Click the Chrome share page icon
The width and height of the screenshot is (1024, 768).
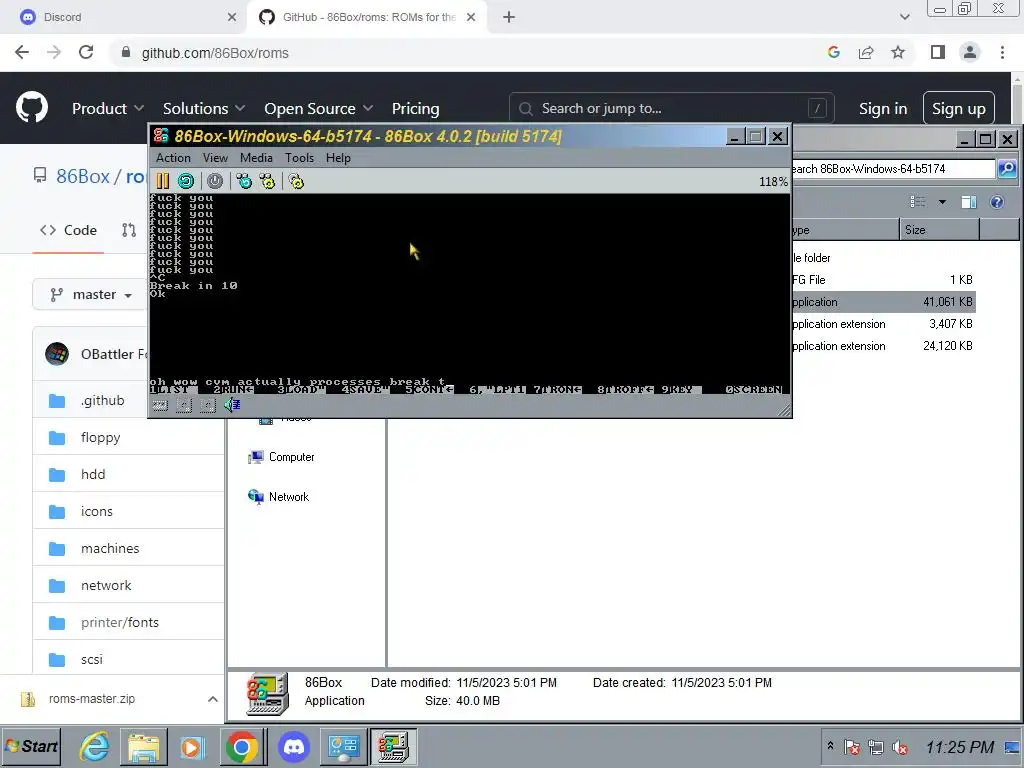click(866, 52)
